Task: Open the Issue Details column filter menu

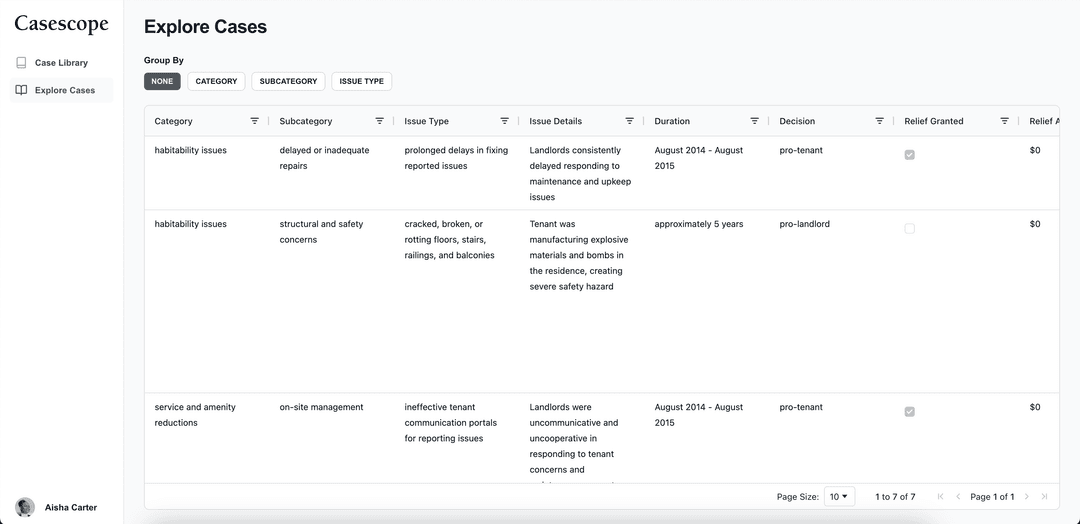Action: click(630, 121)
